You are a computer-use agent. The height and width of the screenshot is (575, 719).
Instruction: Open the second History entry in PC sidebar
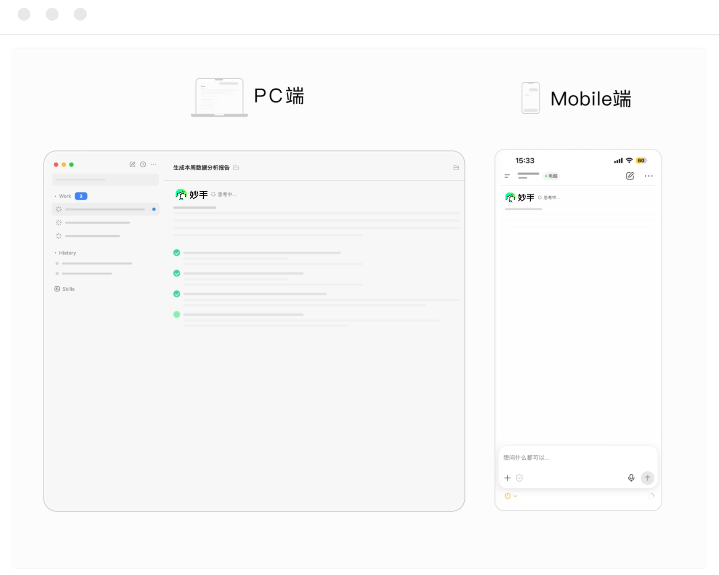point(84,274)
